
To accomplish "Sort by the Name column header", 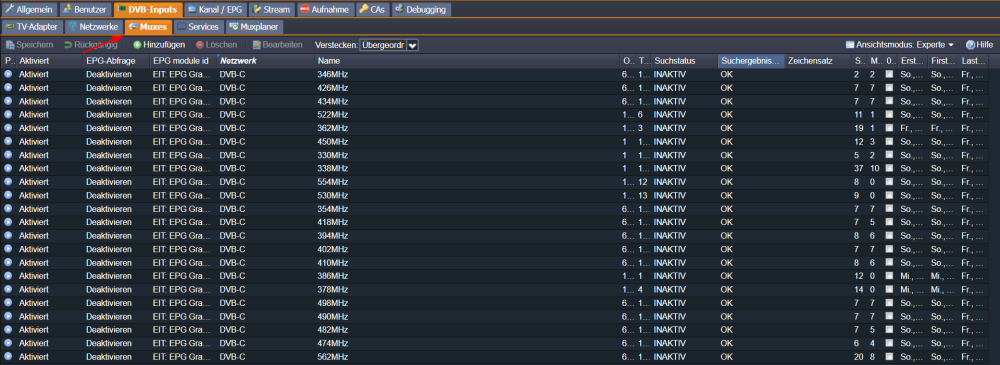I will pyautogui.click(x=467, y=61).
